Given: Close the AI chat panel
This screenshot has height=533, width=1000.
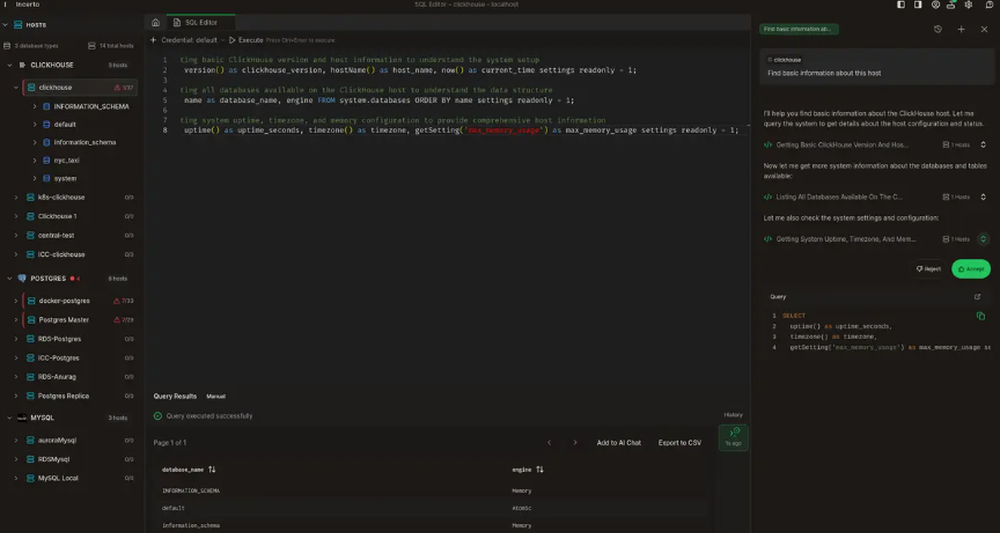Looking at the screenshot, I should click(x=984, y=29).
